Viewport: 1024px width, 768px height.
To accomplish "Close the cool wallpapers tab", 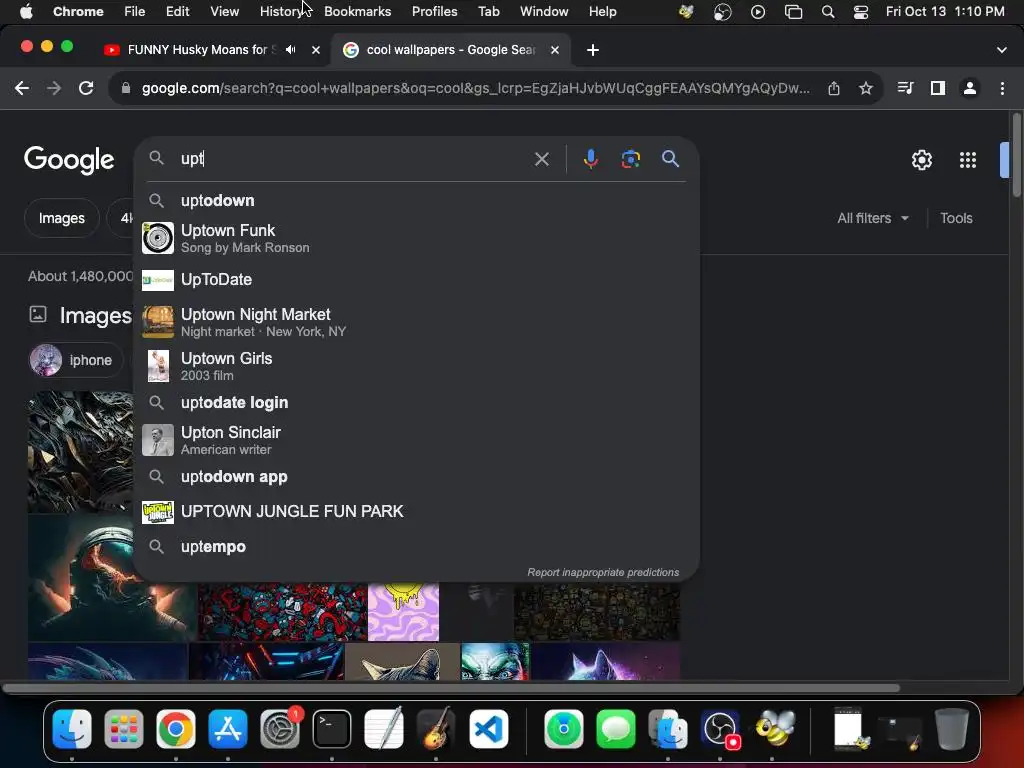I will coord(554,50).
